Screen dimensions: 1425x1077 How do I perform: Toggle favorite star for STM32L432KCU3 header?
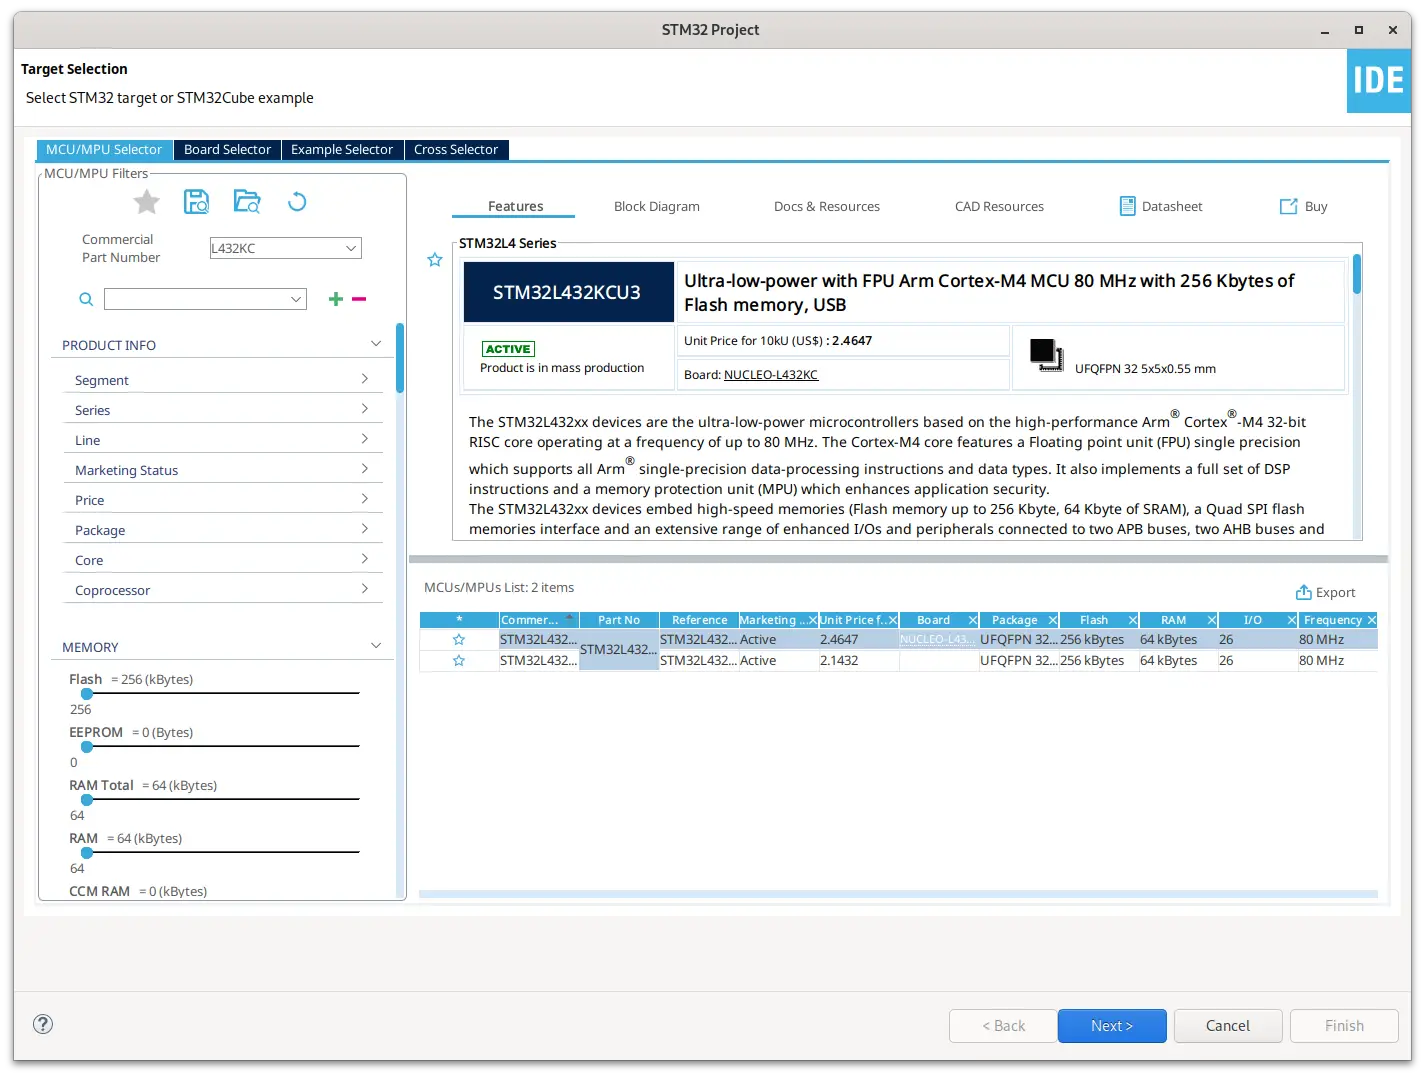(435, 260)
